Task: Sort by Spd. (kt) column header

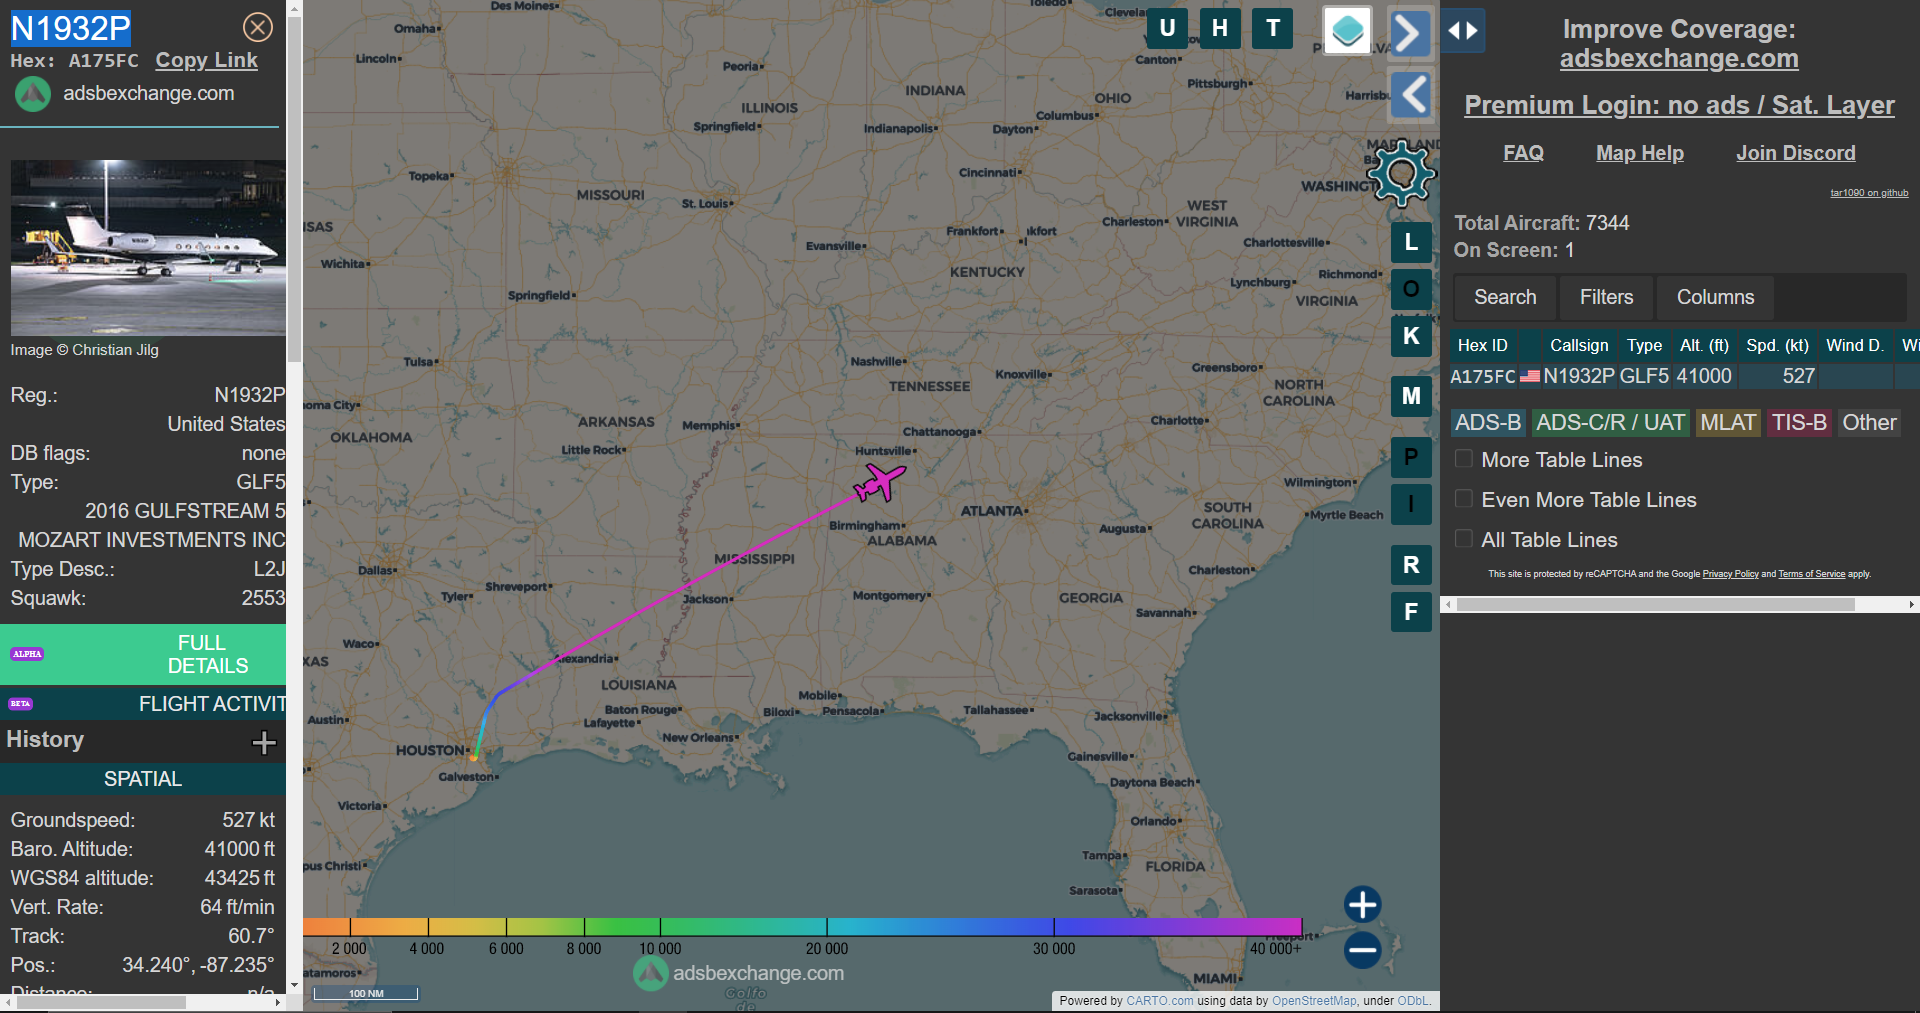Action: [x=1777, y=345]
